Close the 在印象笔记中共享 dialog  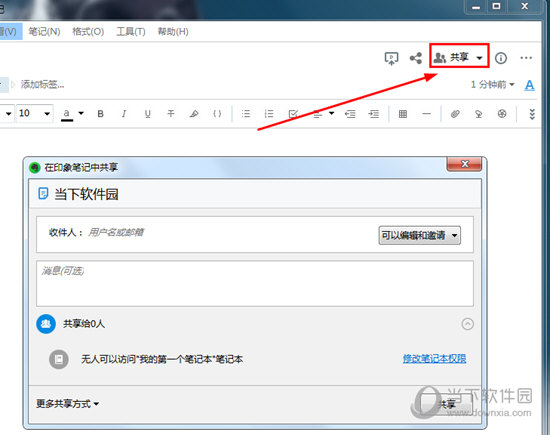tap(464, 164)
